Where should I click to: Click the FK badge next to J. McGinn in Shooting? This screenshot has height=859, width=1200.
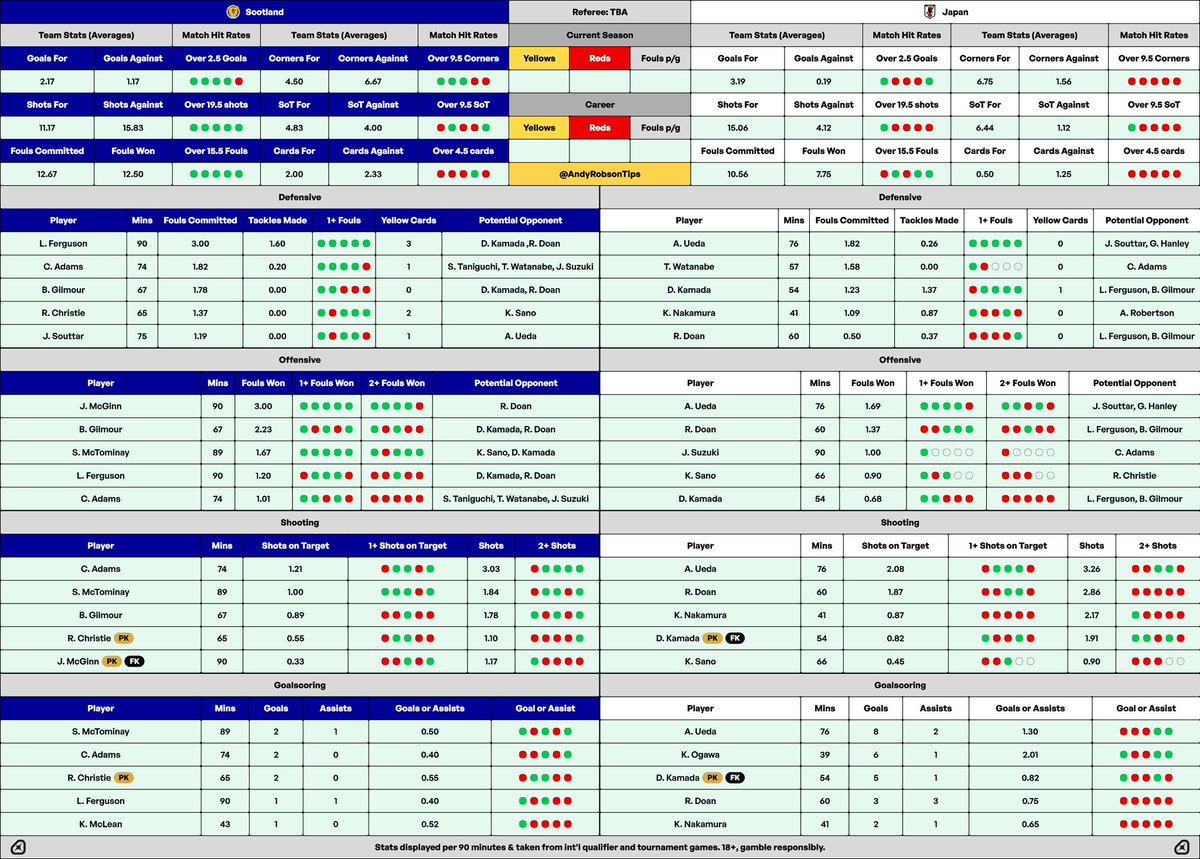[134, 662]
